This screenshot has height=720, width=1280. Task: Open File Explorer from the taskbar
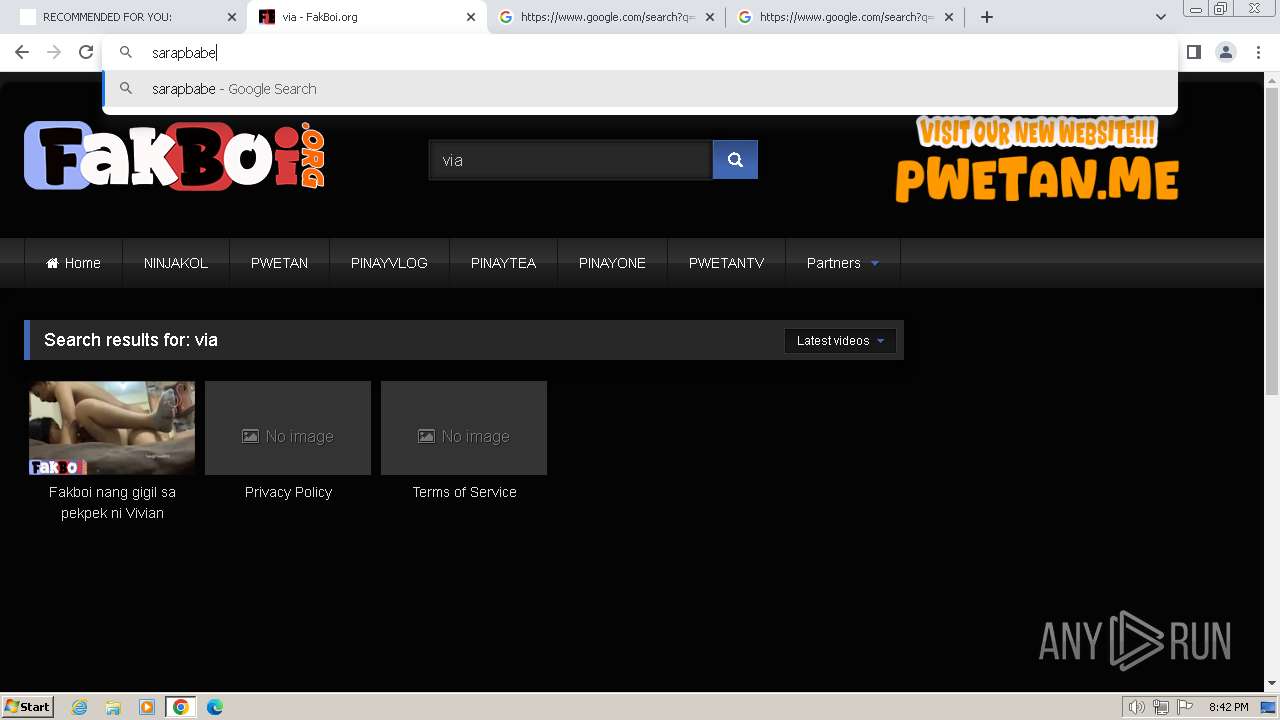click(113, 707)
